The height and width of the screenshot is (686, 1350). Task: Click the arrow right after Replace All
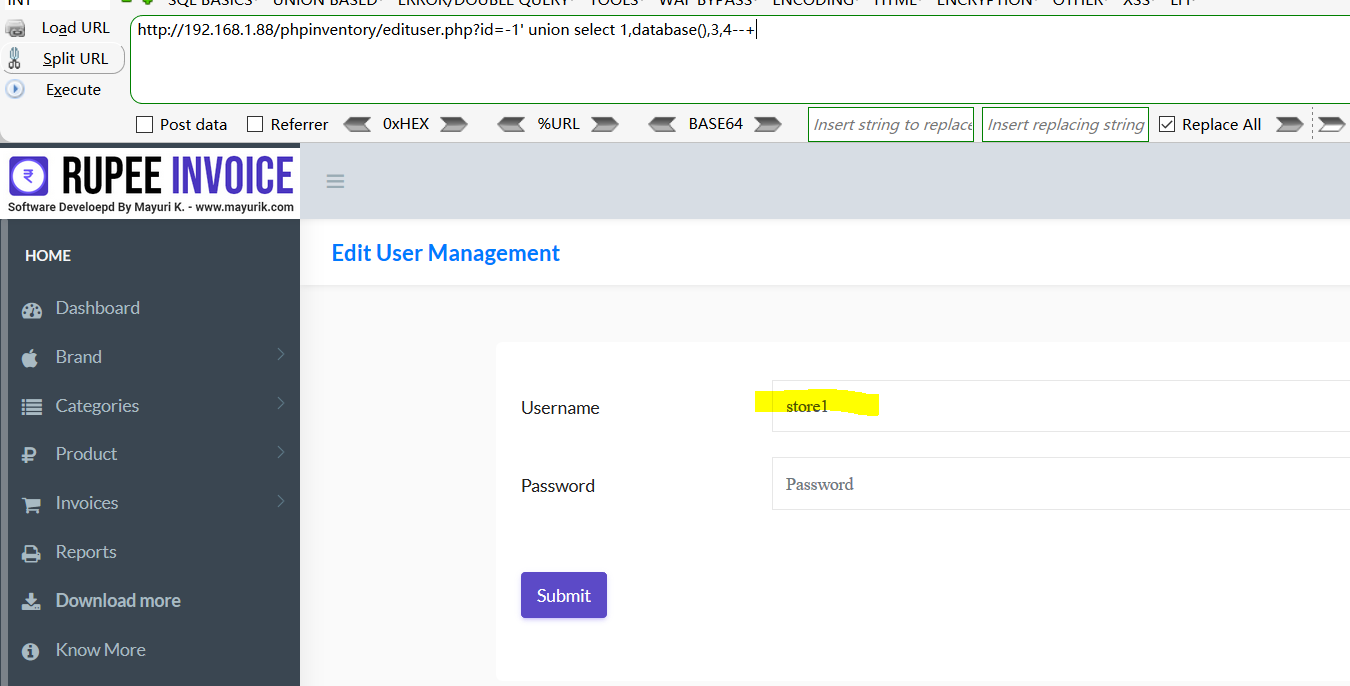point(1290,124)
